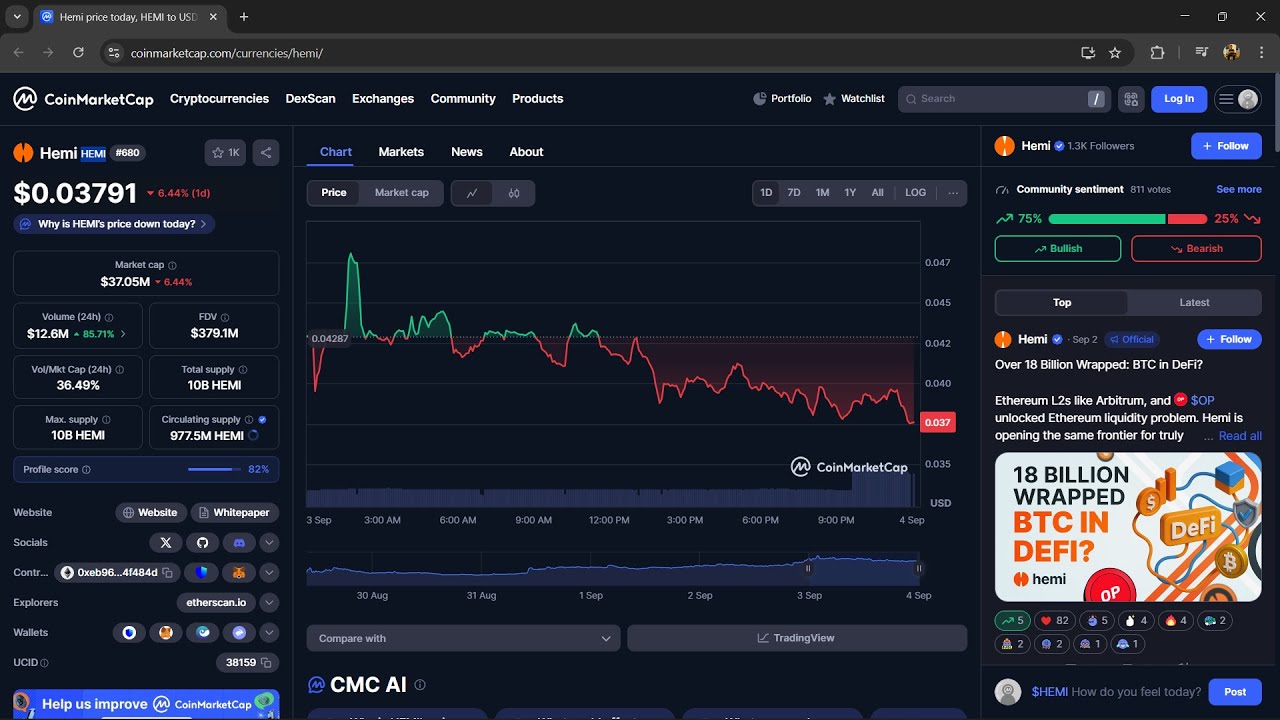Viewport: 1280px width, 720px height.
Task: Expand post with Read all
Action: [x=1240, y=436]
